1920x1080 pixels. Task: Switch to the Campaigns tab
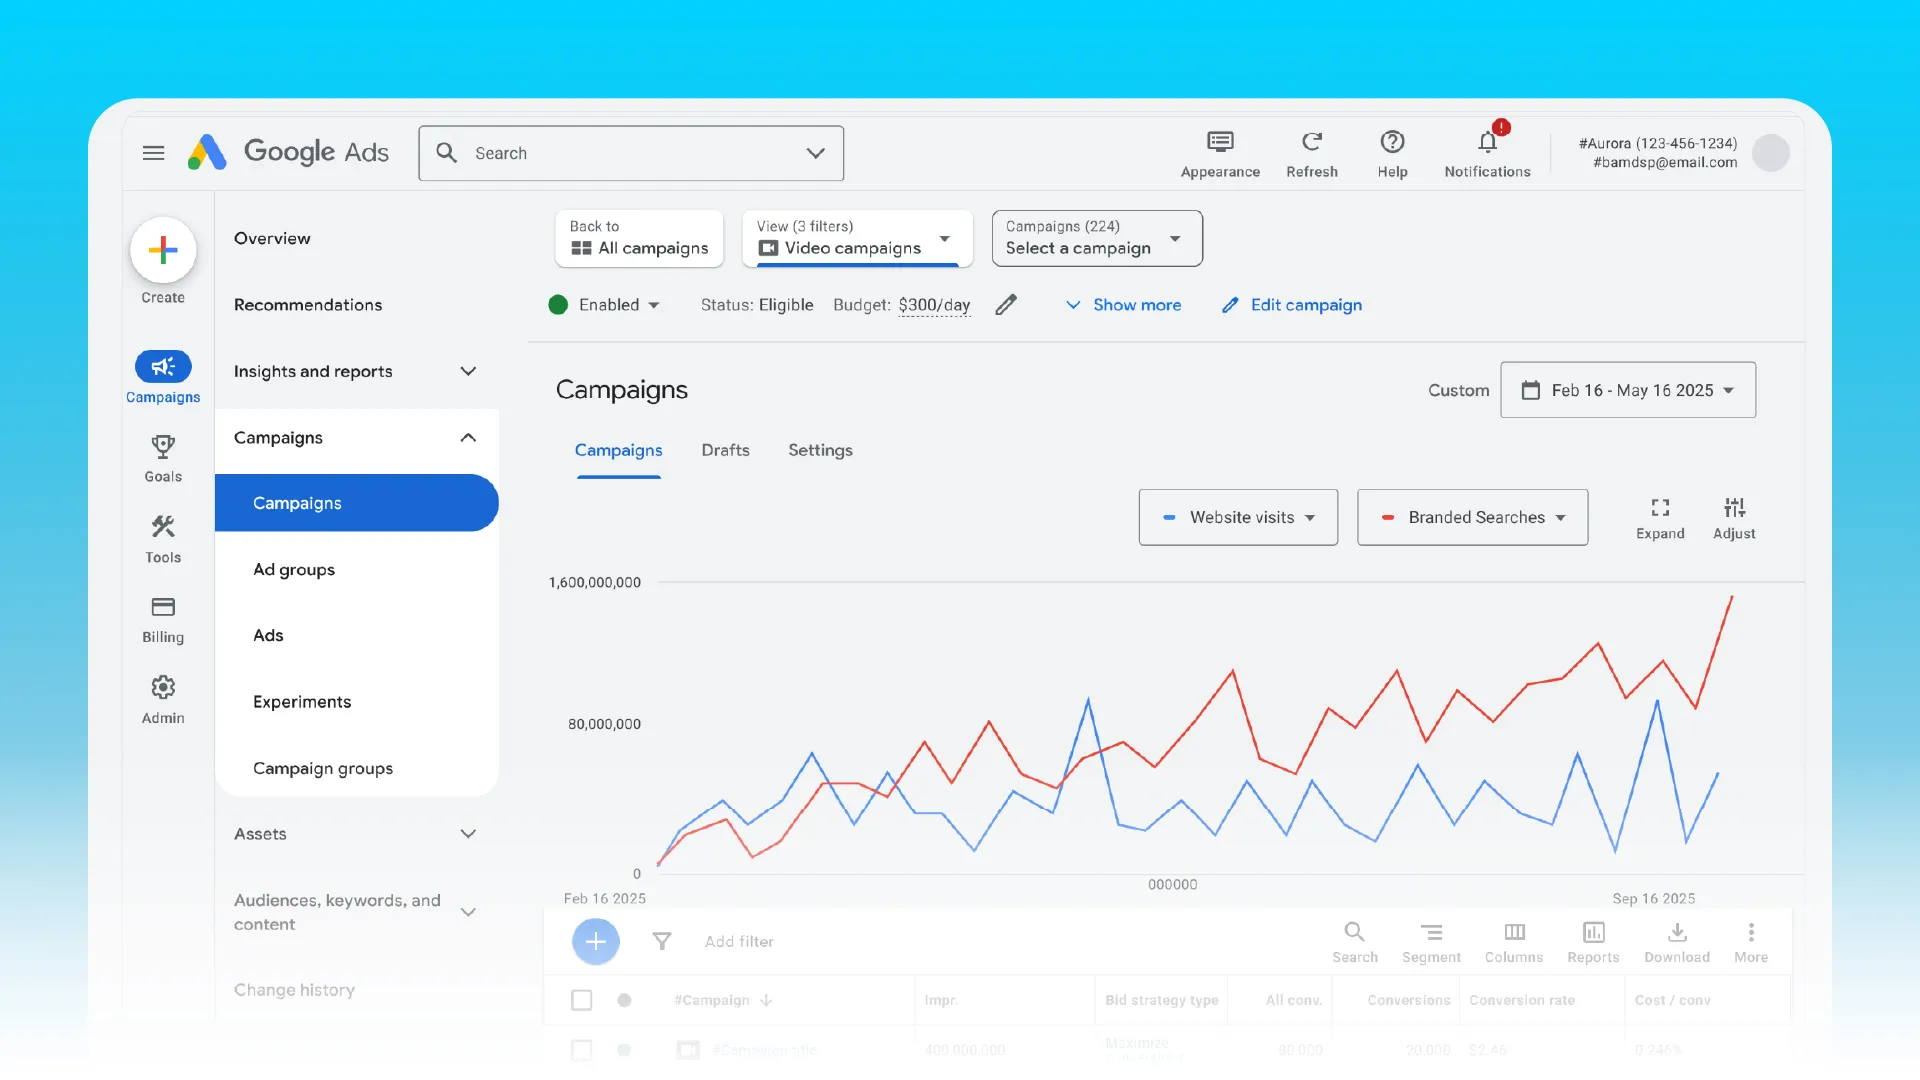click(x=618, y=451)
